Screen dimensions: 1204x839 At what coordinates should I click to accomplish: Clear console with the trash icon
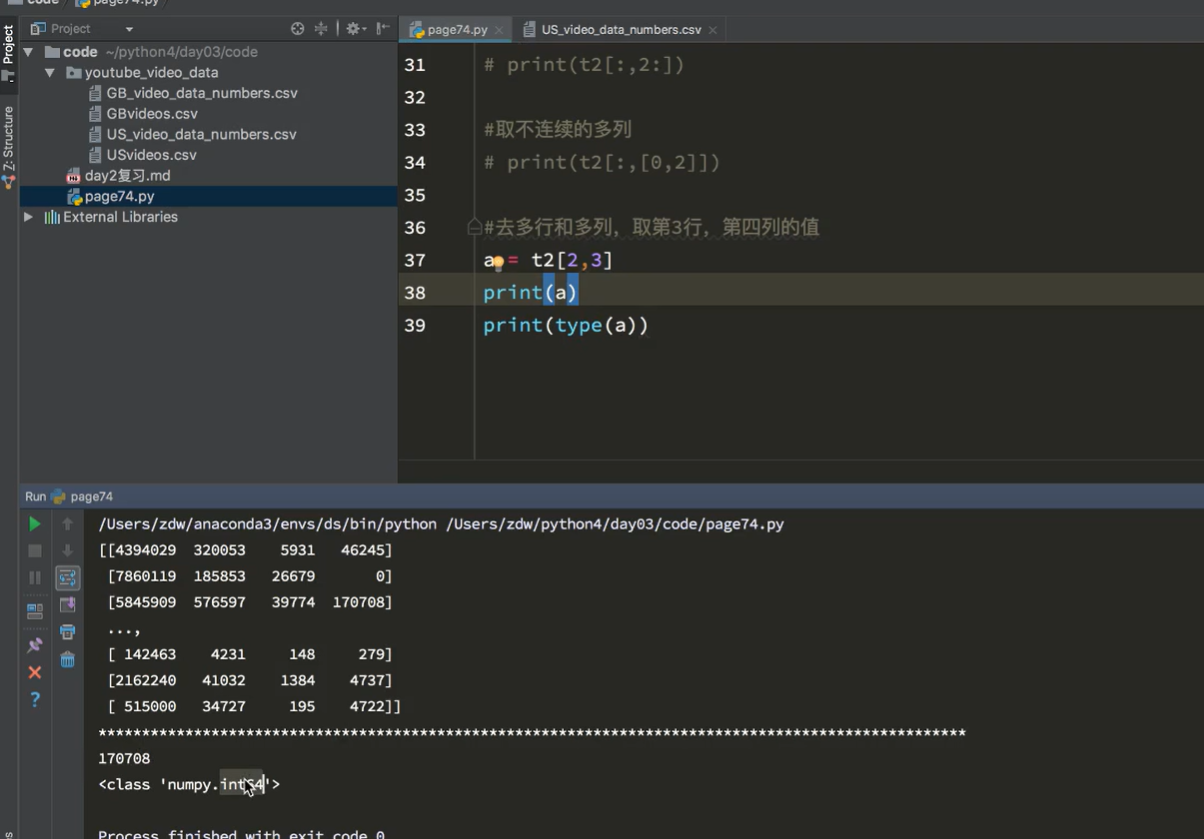point(68,659)
